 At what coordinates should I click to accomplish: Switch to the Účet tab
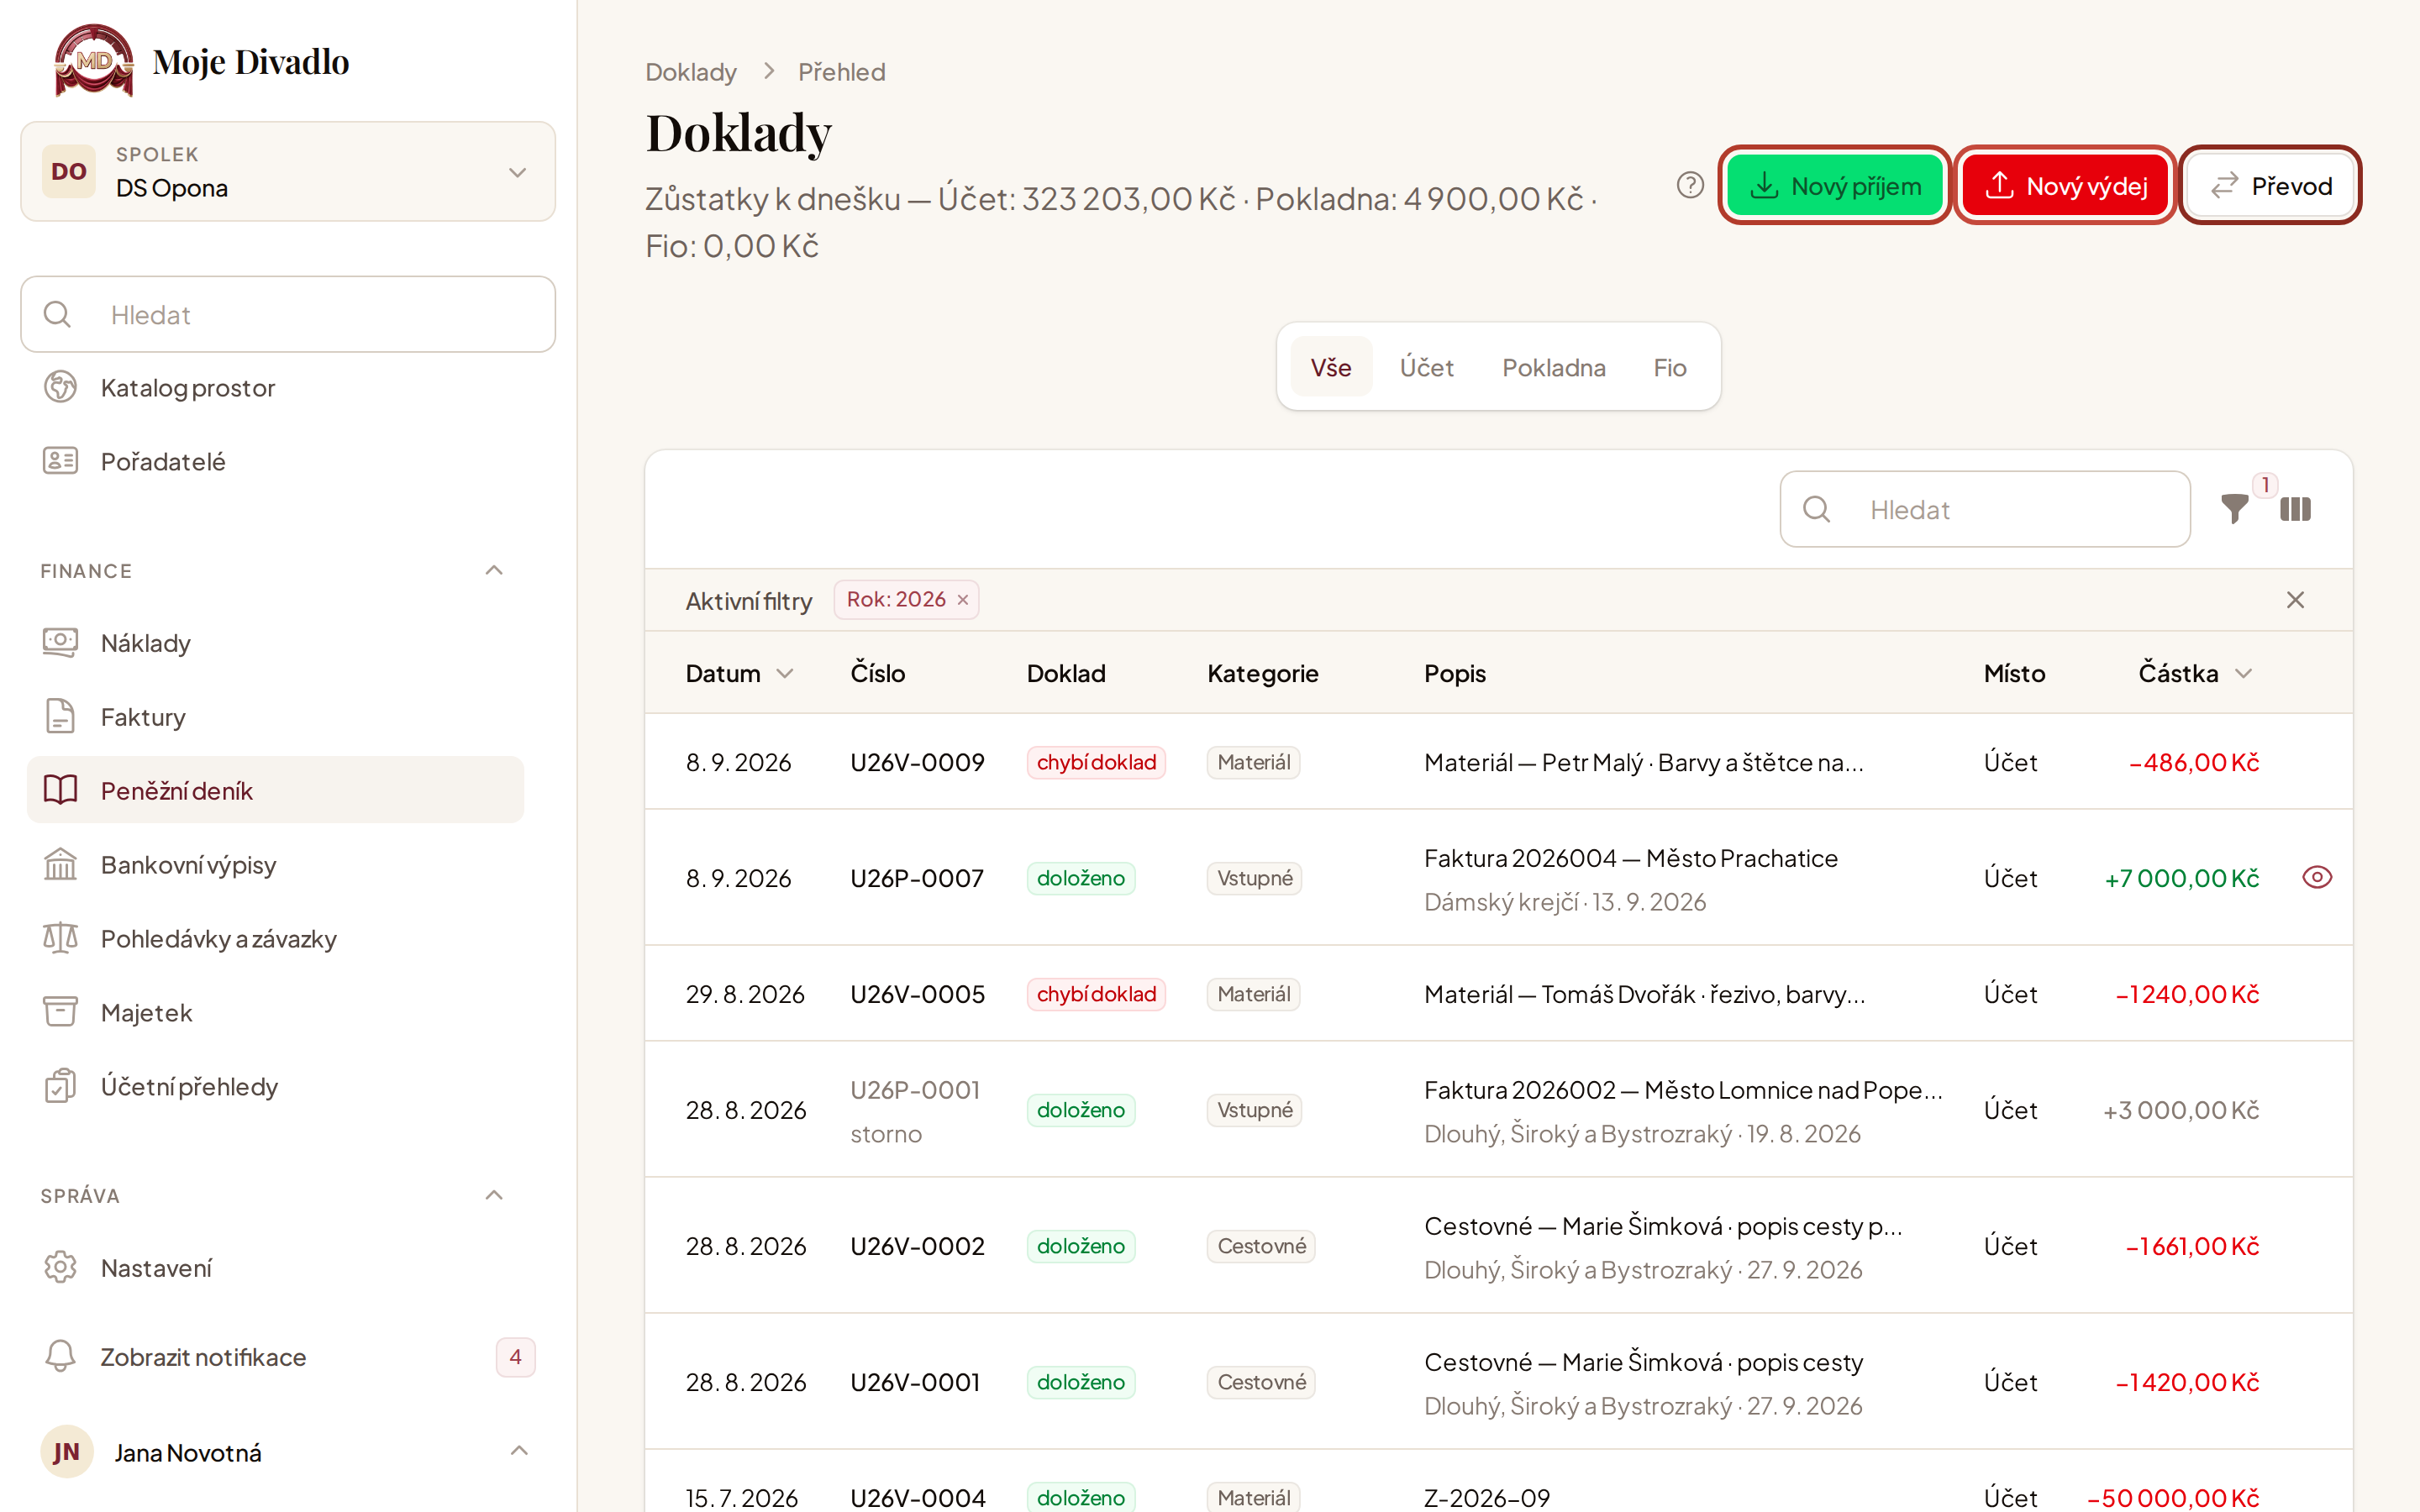(x=1425, y=367)
